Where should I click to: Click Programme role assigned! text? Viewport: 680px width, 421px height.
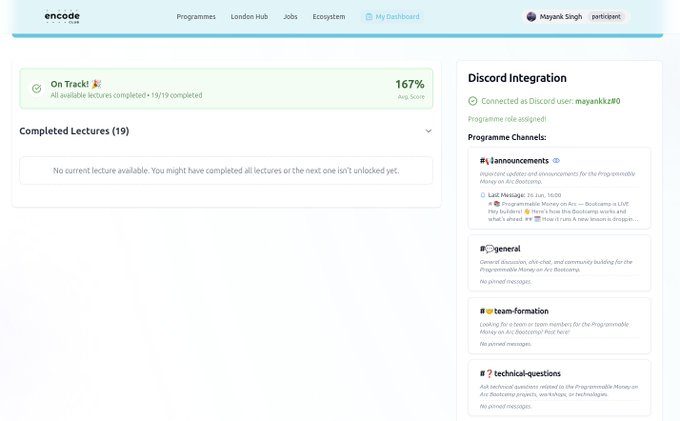(x=507, y=119)
